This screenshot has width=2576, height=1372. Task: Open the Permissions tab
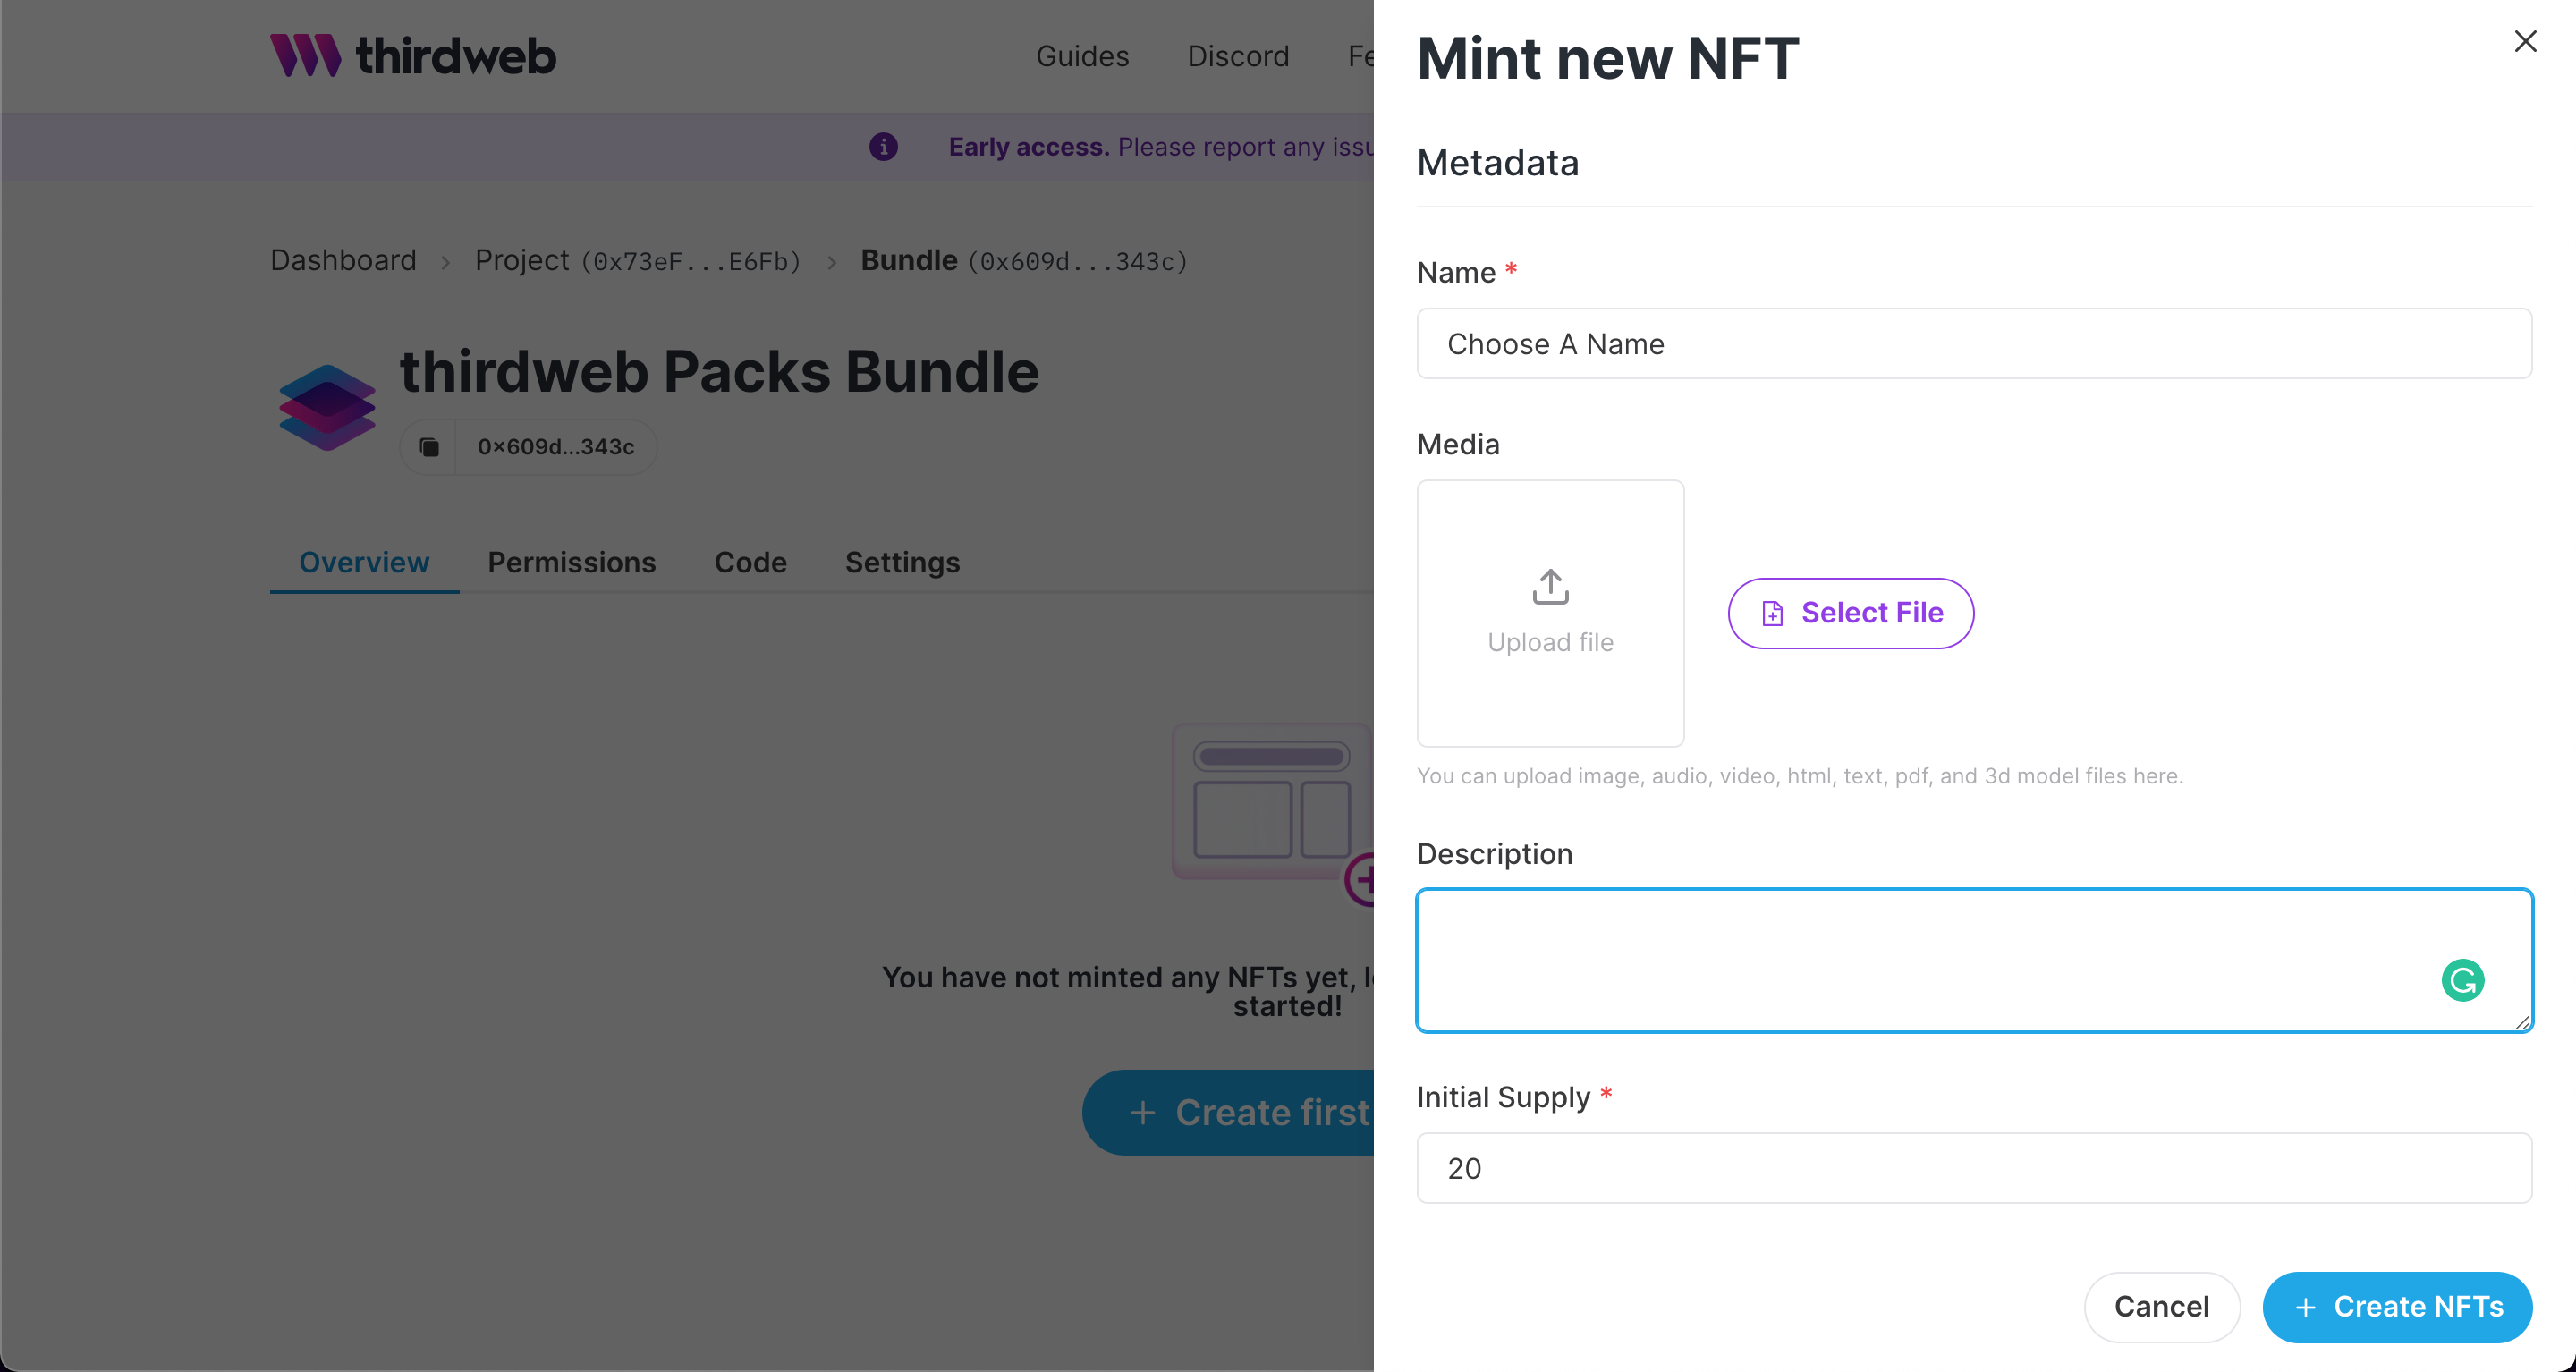572,563
